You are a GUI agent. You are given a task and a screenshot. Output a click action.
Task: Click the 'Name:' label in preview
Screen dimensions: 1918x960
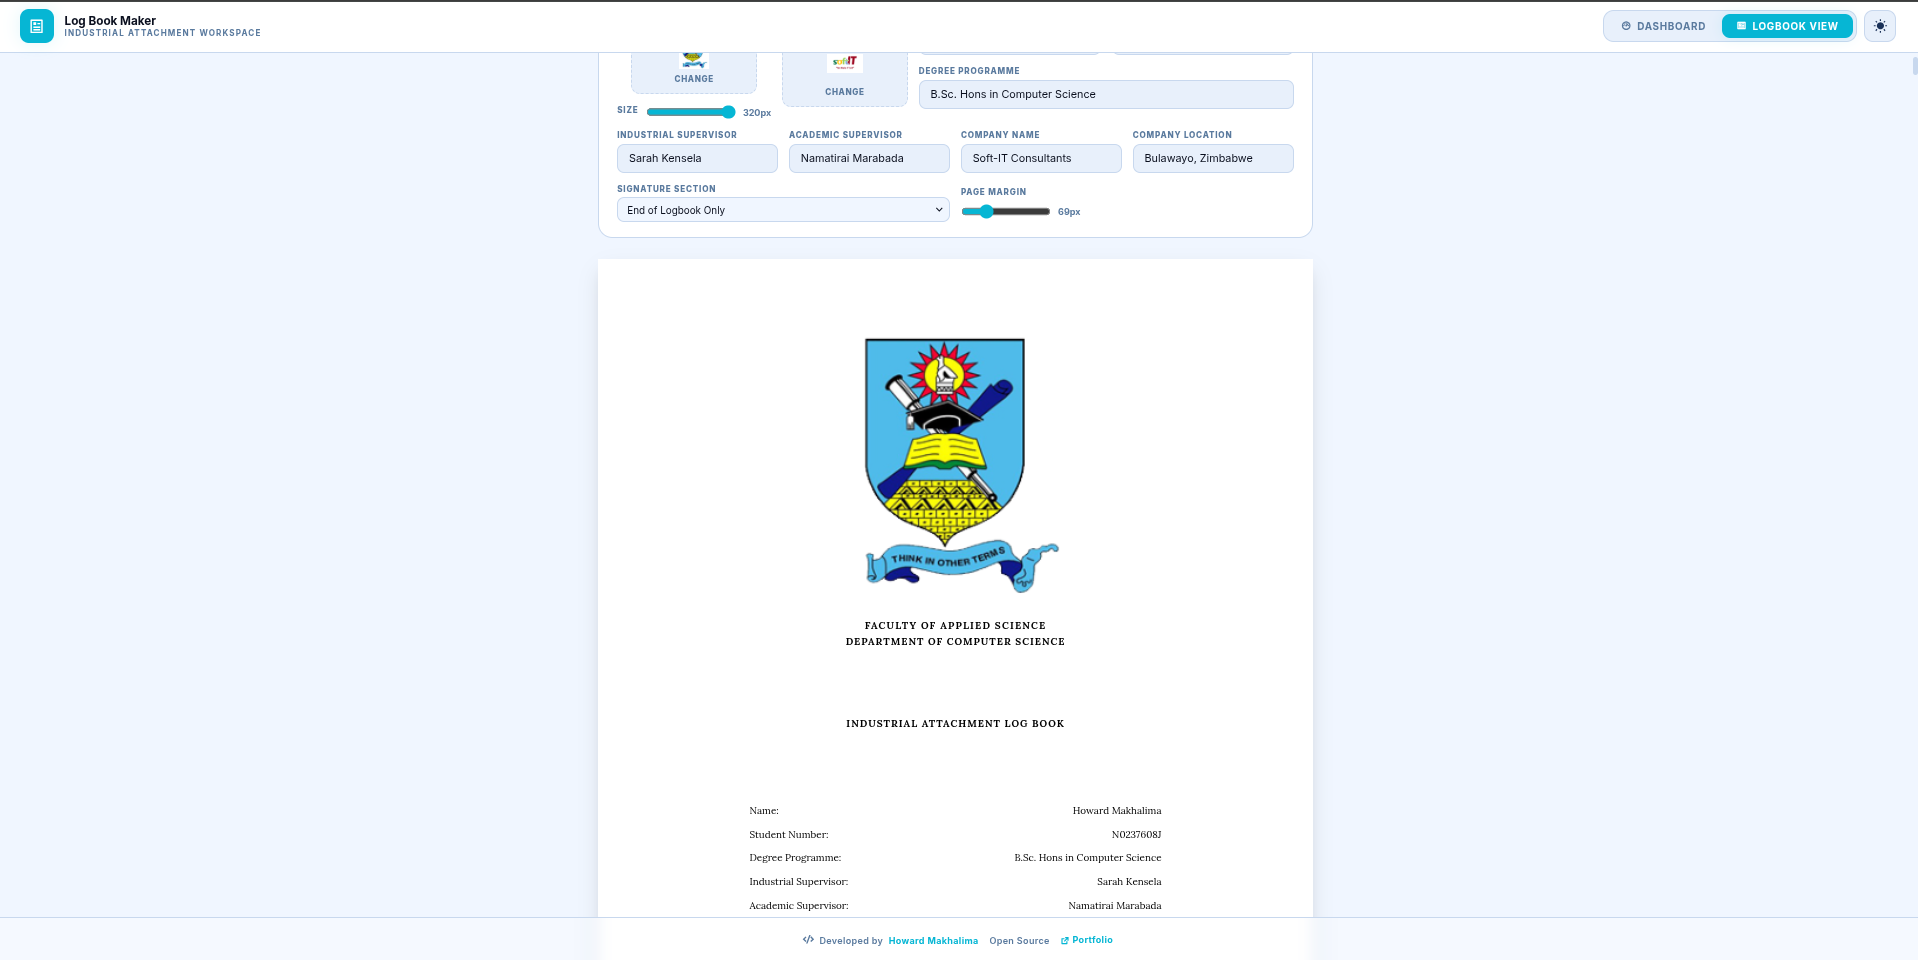[764, 811]
